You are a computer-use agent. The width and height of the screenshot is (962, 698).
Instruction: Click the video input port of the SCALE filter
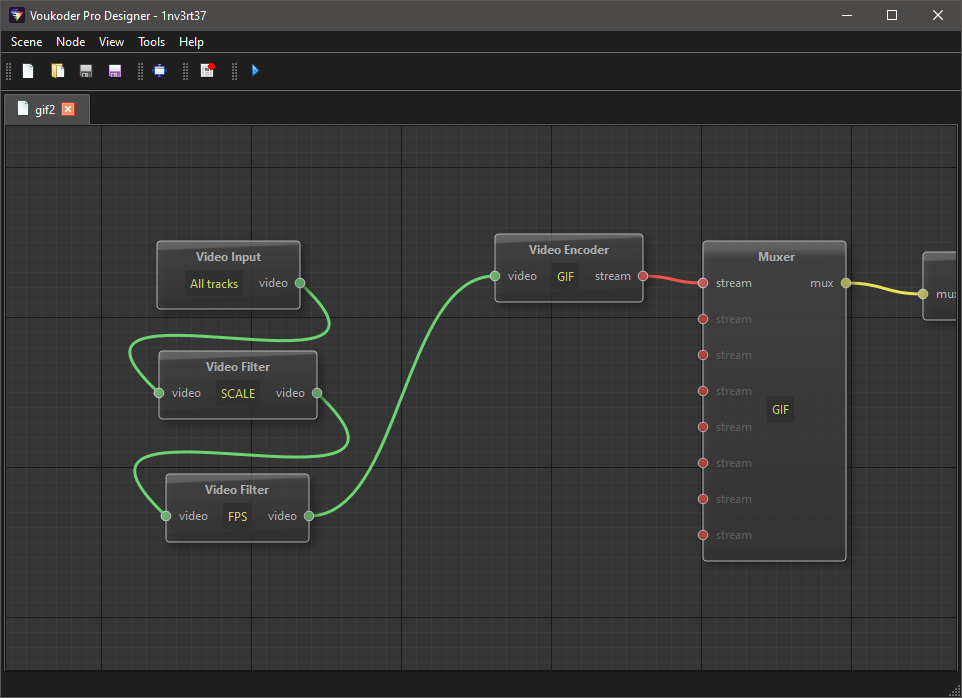[159, 393]
